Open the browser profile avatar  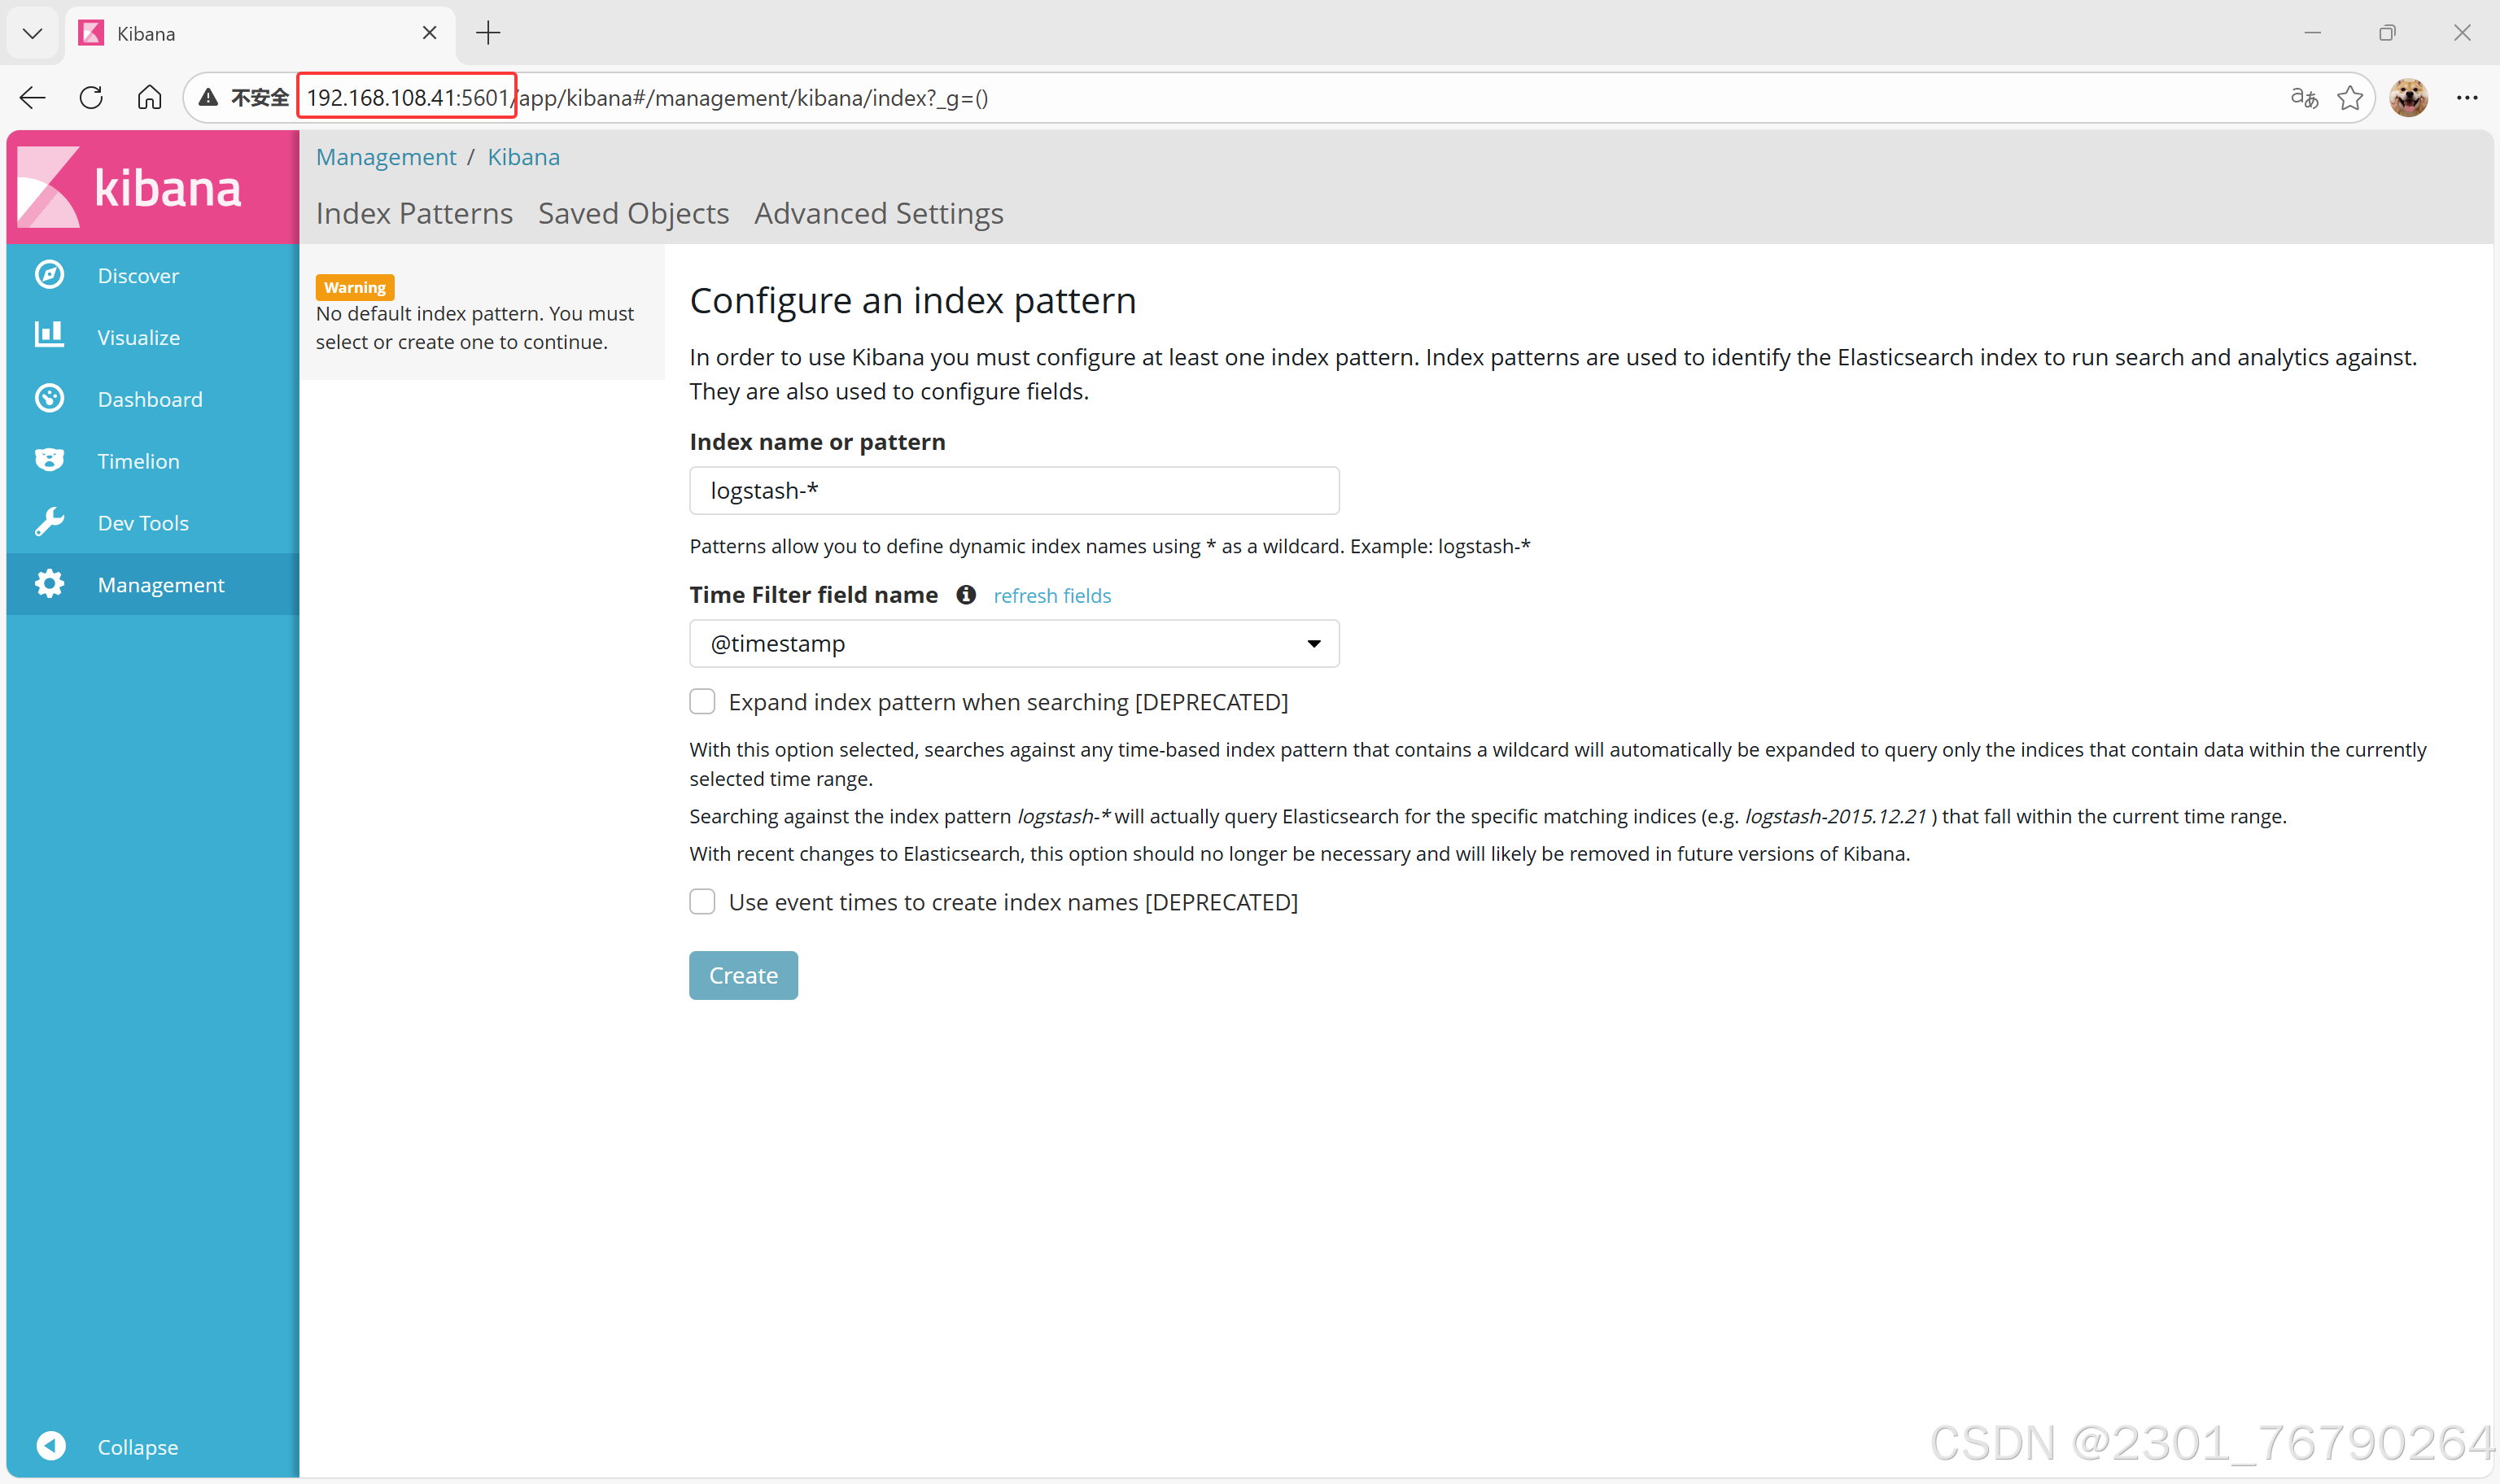[x=2409, y=98]
